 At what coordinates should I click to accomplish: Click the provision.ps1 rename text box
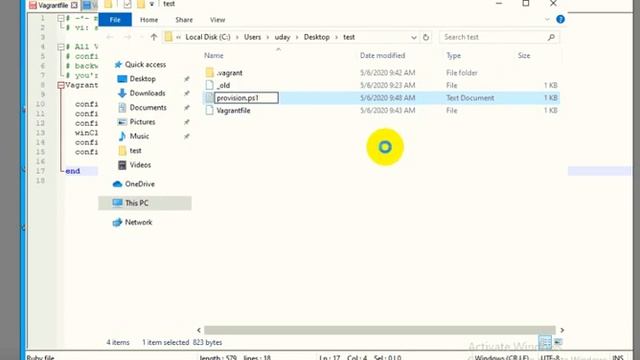click(247, 98)
